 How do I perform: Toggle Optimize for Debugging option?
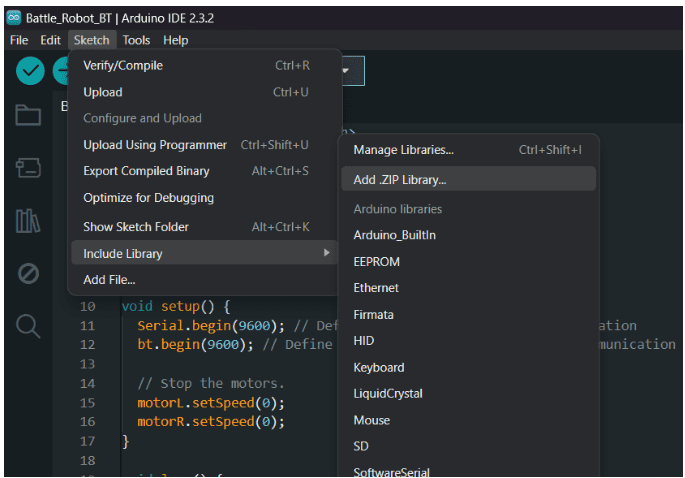pos(148,198)
